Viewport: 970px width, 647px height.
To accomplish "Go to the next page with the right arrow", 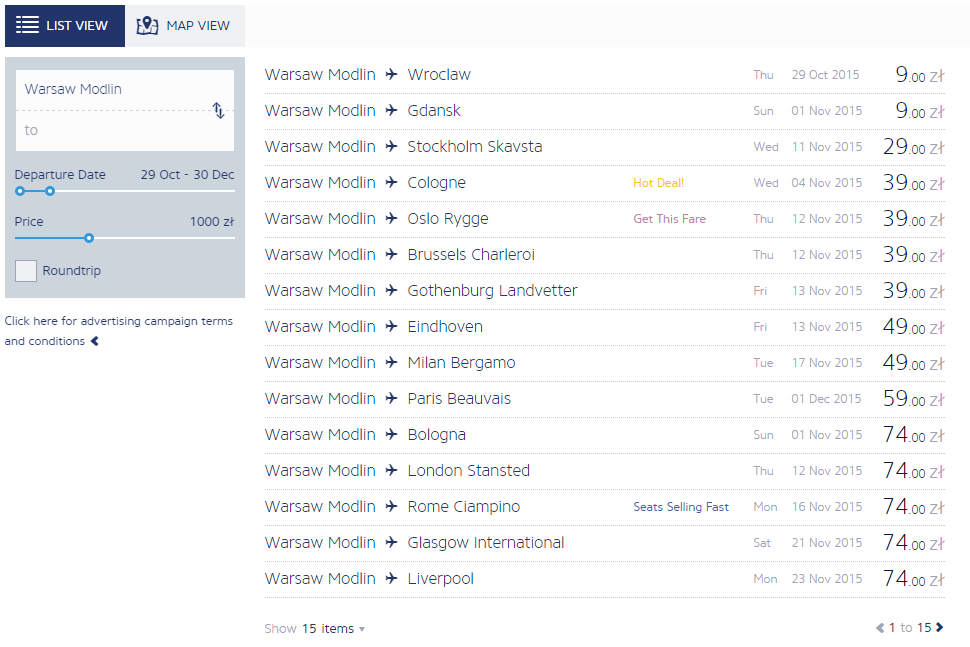I will click(939, 627).
